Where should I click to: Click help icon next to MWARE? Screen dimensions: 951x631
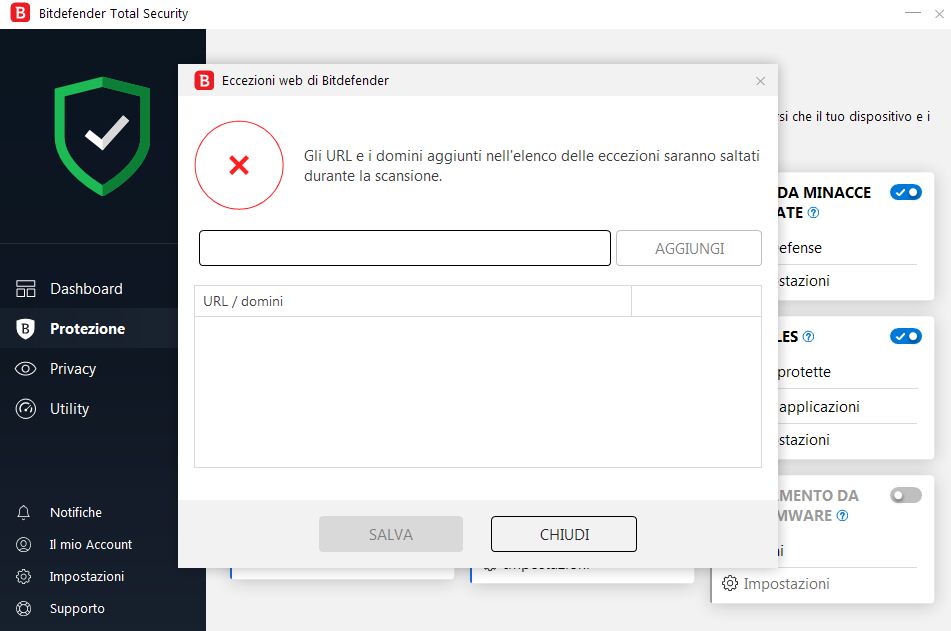point(842,516)
